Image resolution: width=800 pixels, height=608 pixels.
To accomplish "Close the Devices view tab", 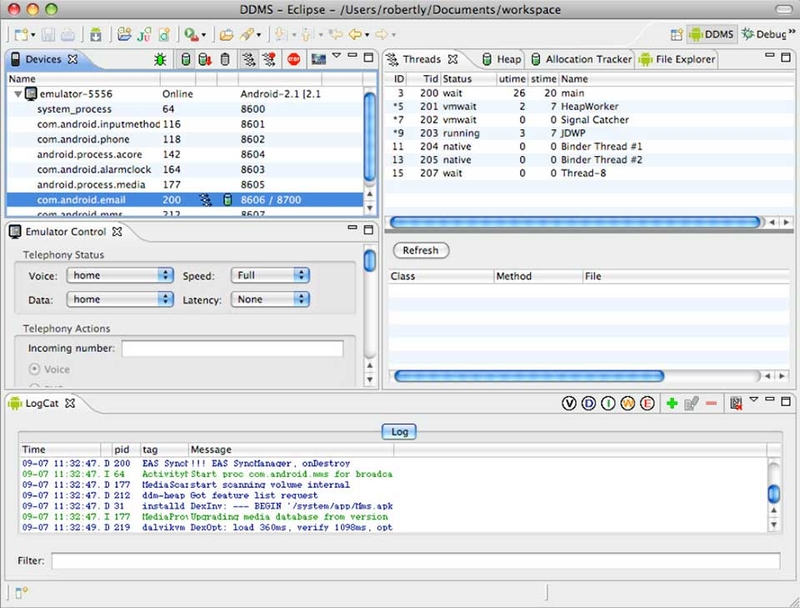I will tap(73, 59).
